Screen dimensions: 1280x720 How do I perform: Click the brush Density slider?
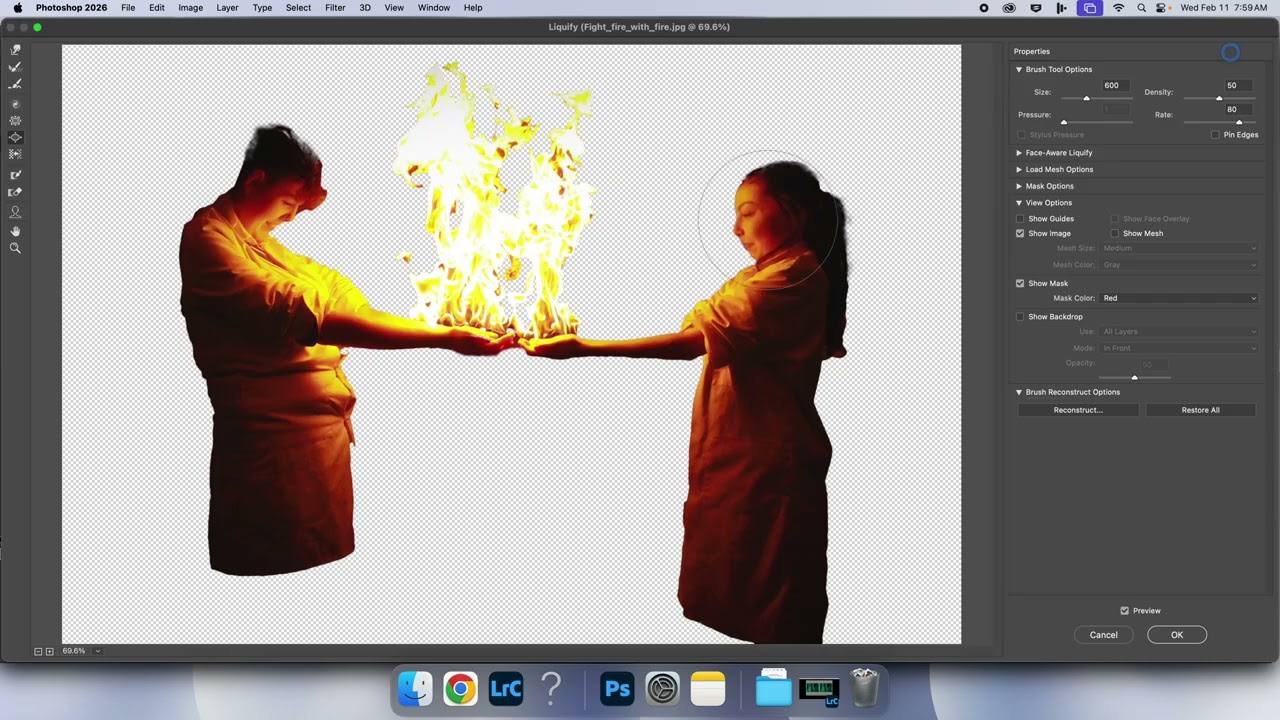point(1219,98)
